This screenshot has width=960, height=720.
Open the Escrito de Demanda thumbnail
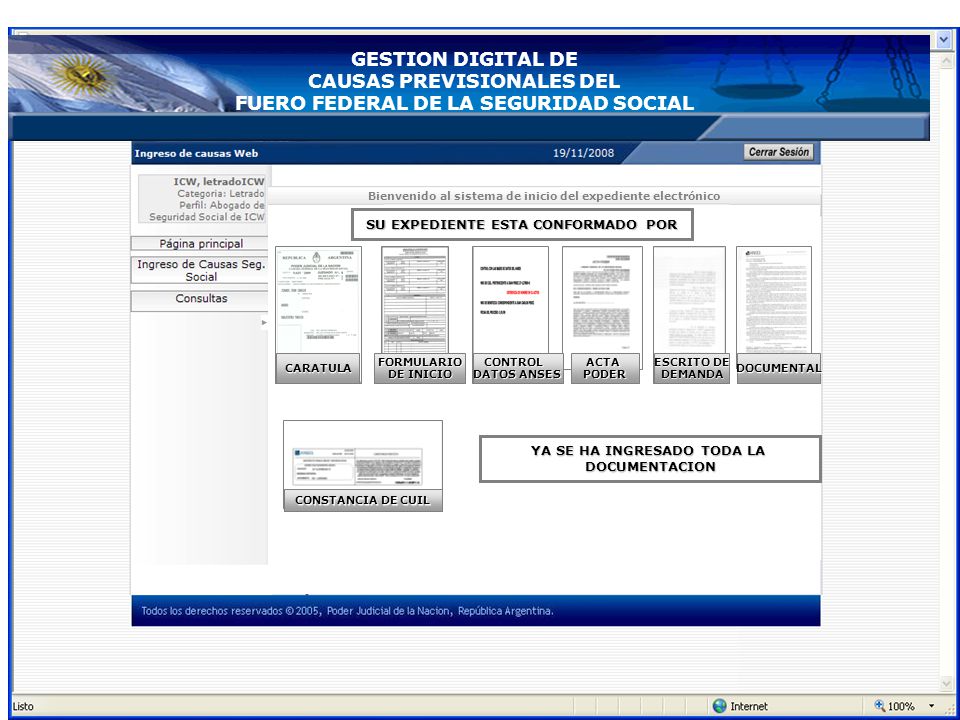(x=689, y=300)
